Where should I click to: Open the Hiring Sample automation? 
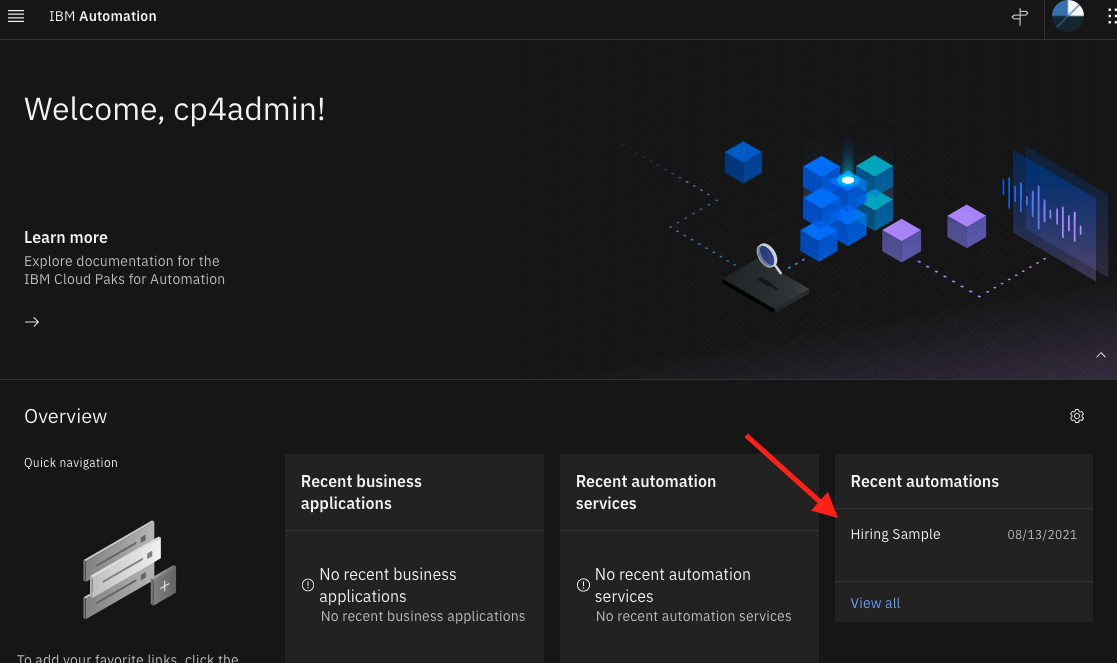(895, 534)
